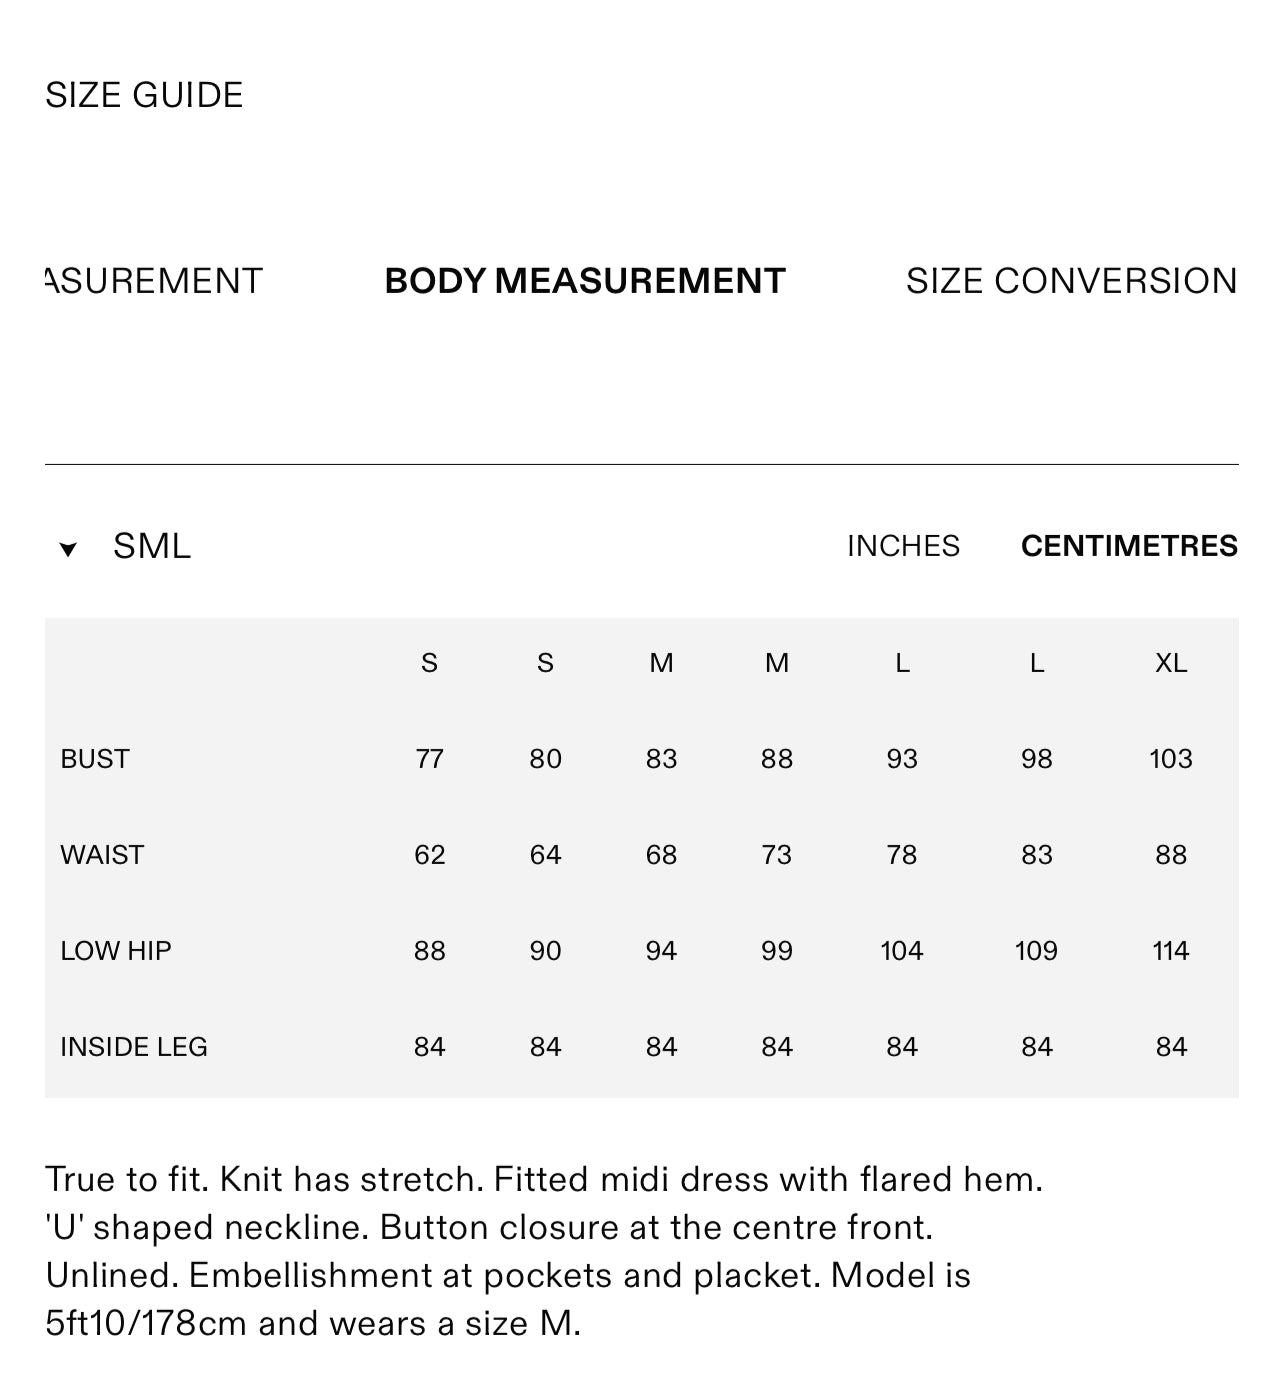Select the XL column header
The height and width of the screenshot is (1395, 1284).
(1170, 663)
